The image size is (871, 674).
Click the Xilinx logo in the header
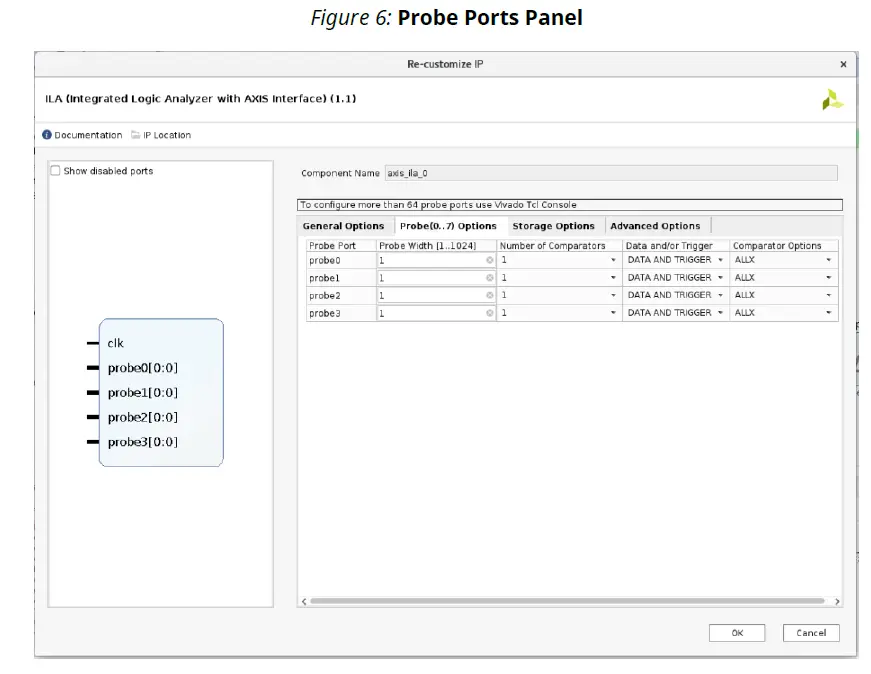tap(833, 99)
